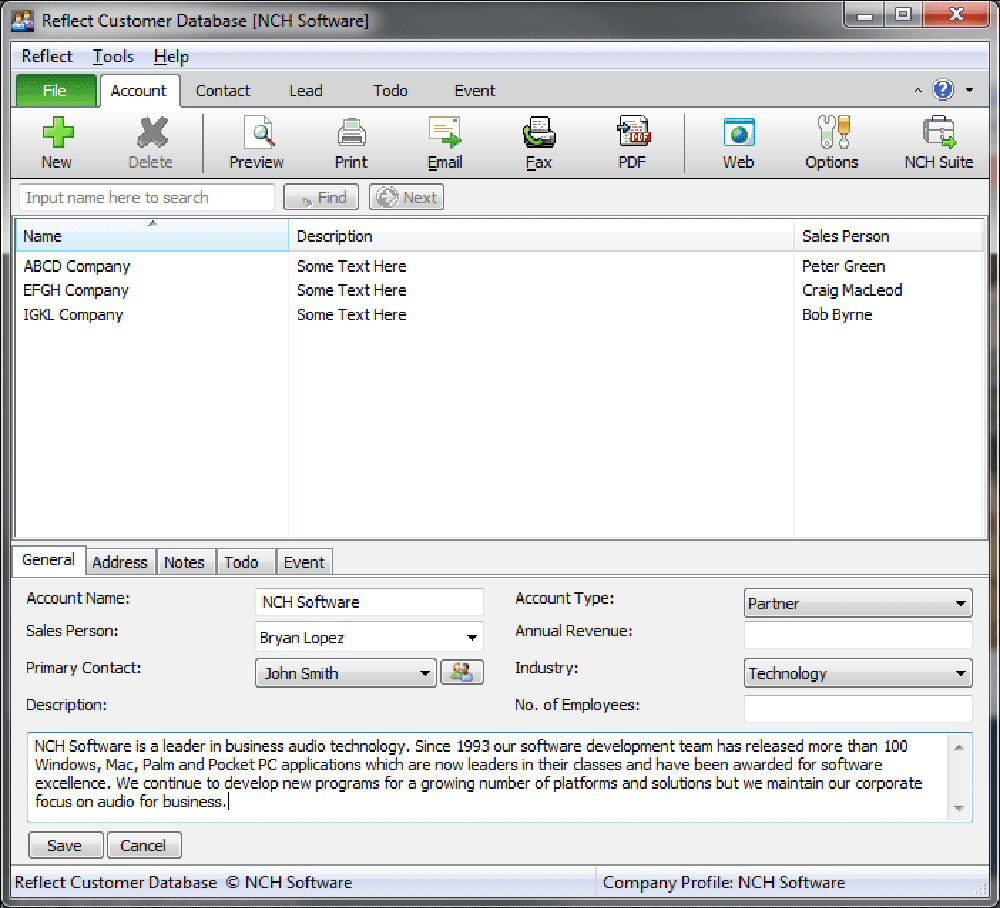
Task: Select the General details tab
Action: pyautogui.click(x=48, y=560)
